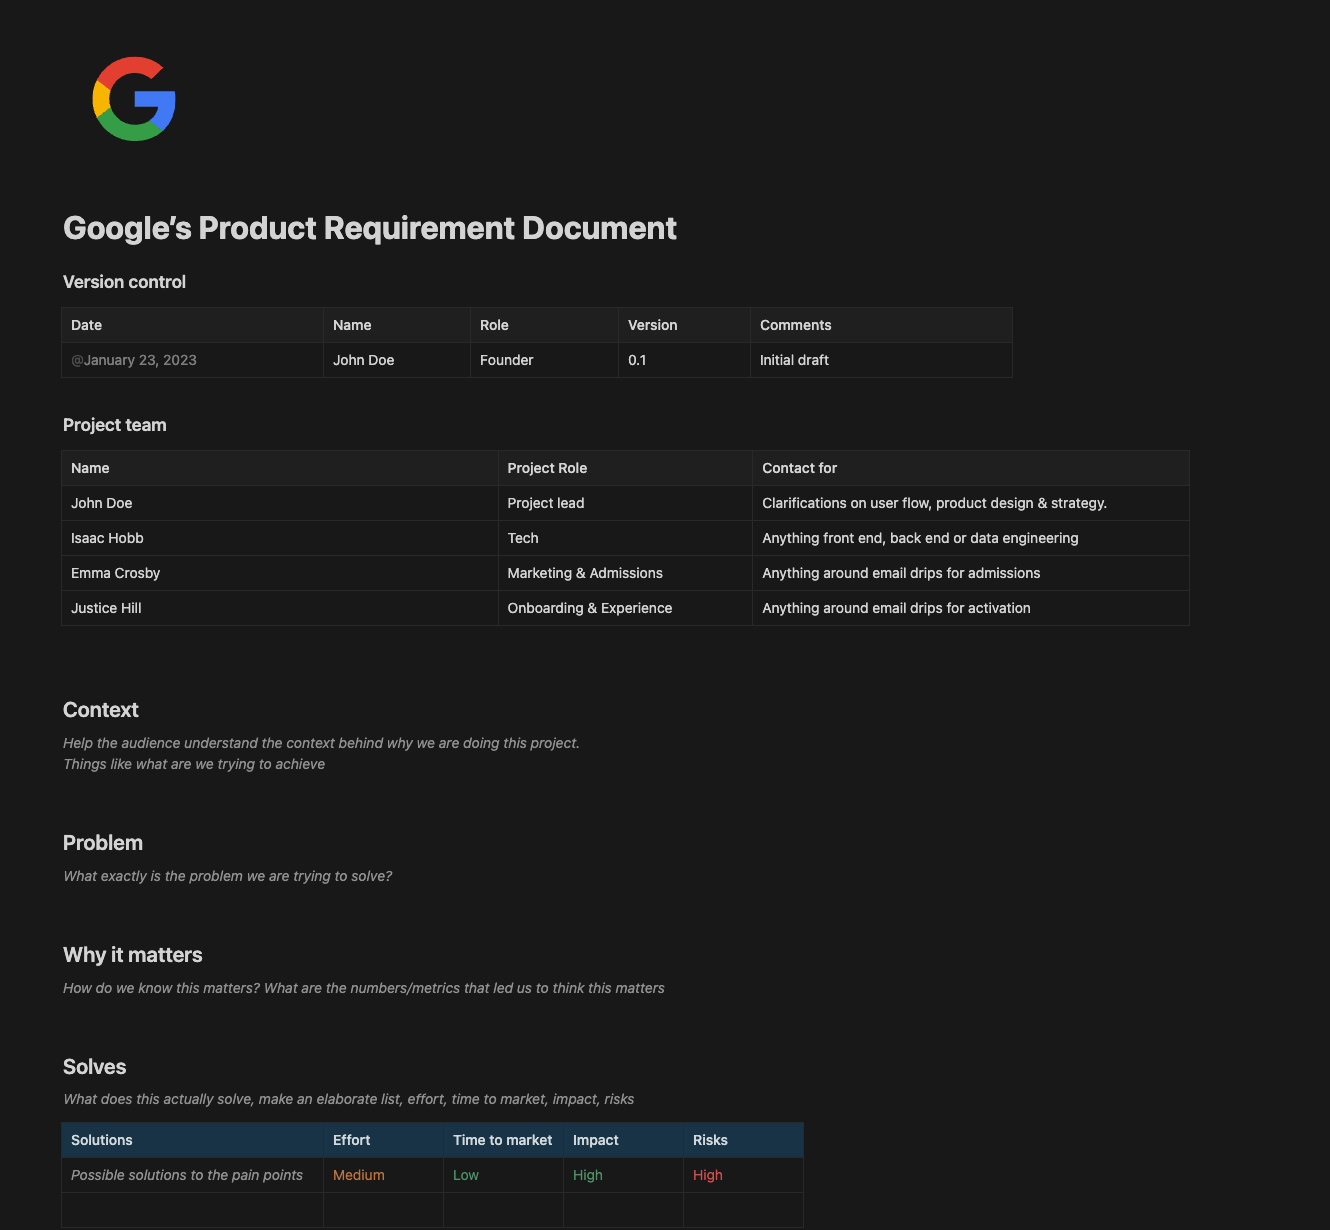Screen dimensions: 1330x1230
Task: Click the Solutions column header
Action: 192,1140
